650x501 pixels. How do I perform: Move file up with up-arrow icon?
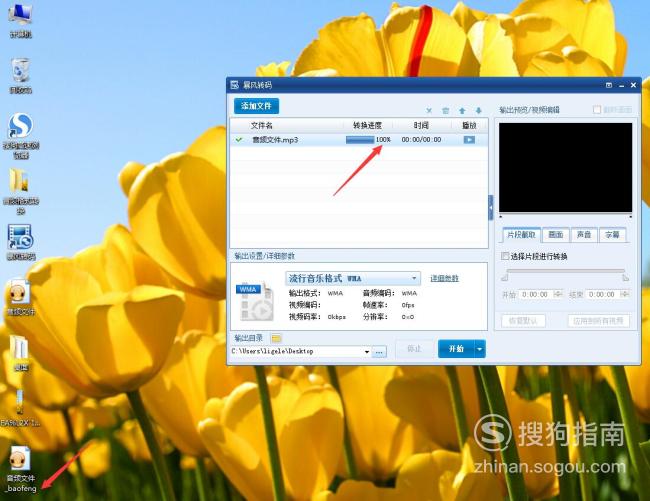pyautogui.click(x=462, y=110)
